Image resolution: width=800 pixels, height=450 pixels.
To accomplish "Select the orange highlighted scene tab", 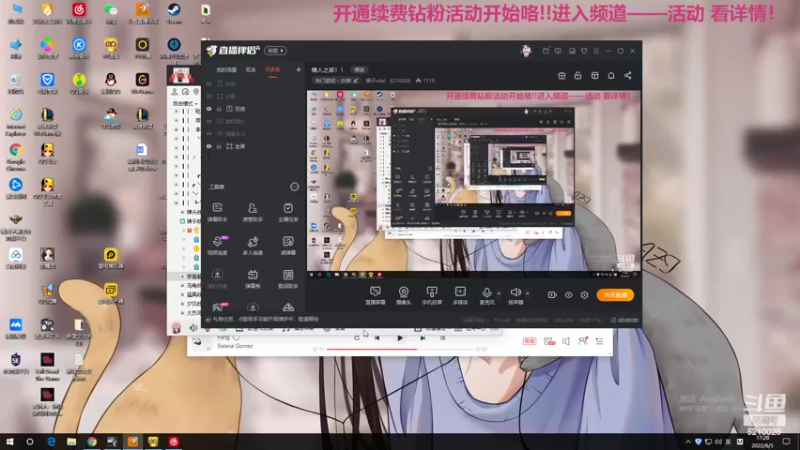I will (272, 70).
